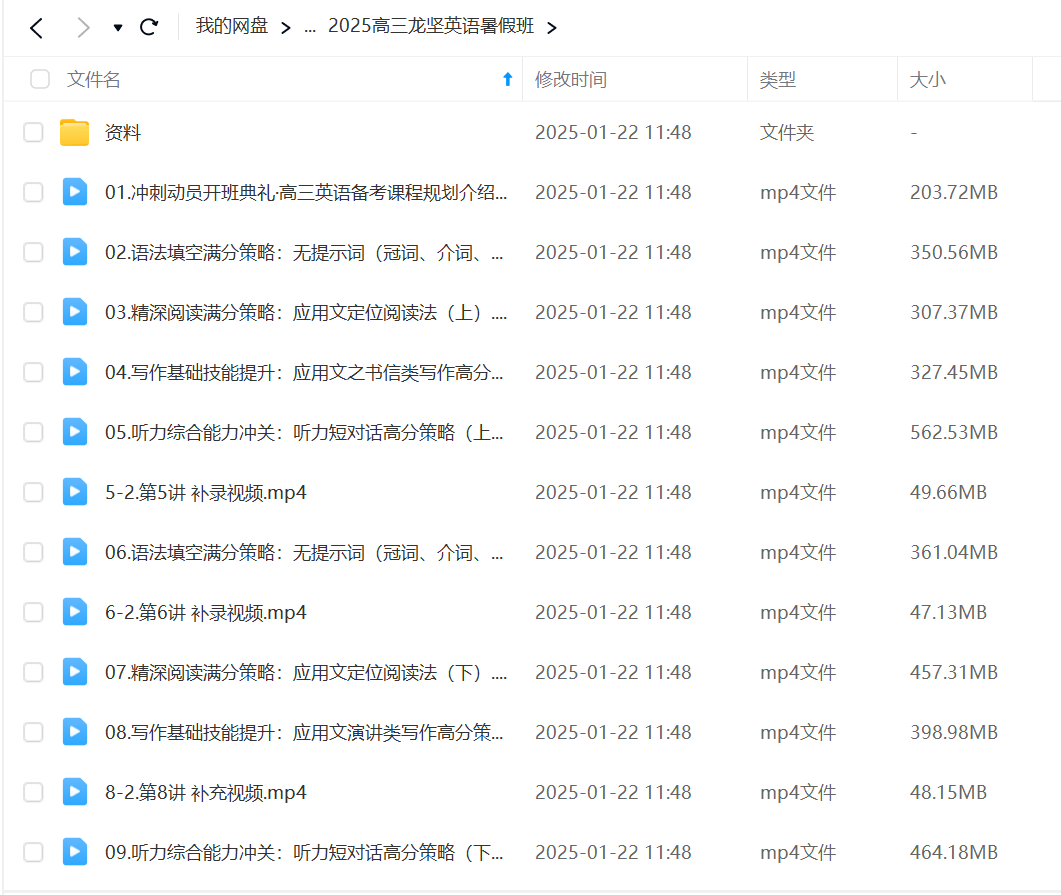The image size is (1061, 895).
Task: Check the box for 01.冲刺动员开班典礼 video
Action: tap(33, 193)
